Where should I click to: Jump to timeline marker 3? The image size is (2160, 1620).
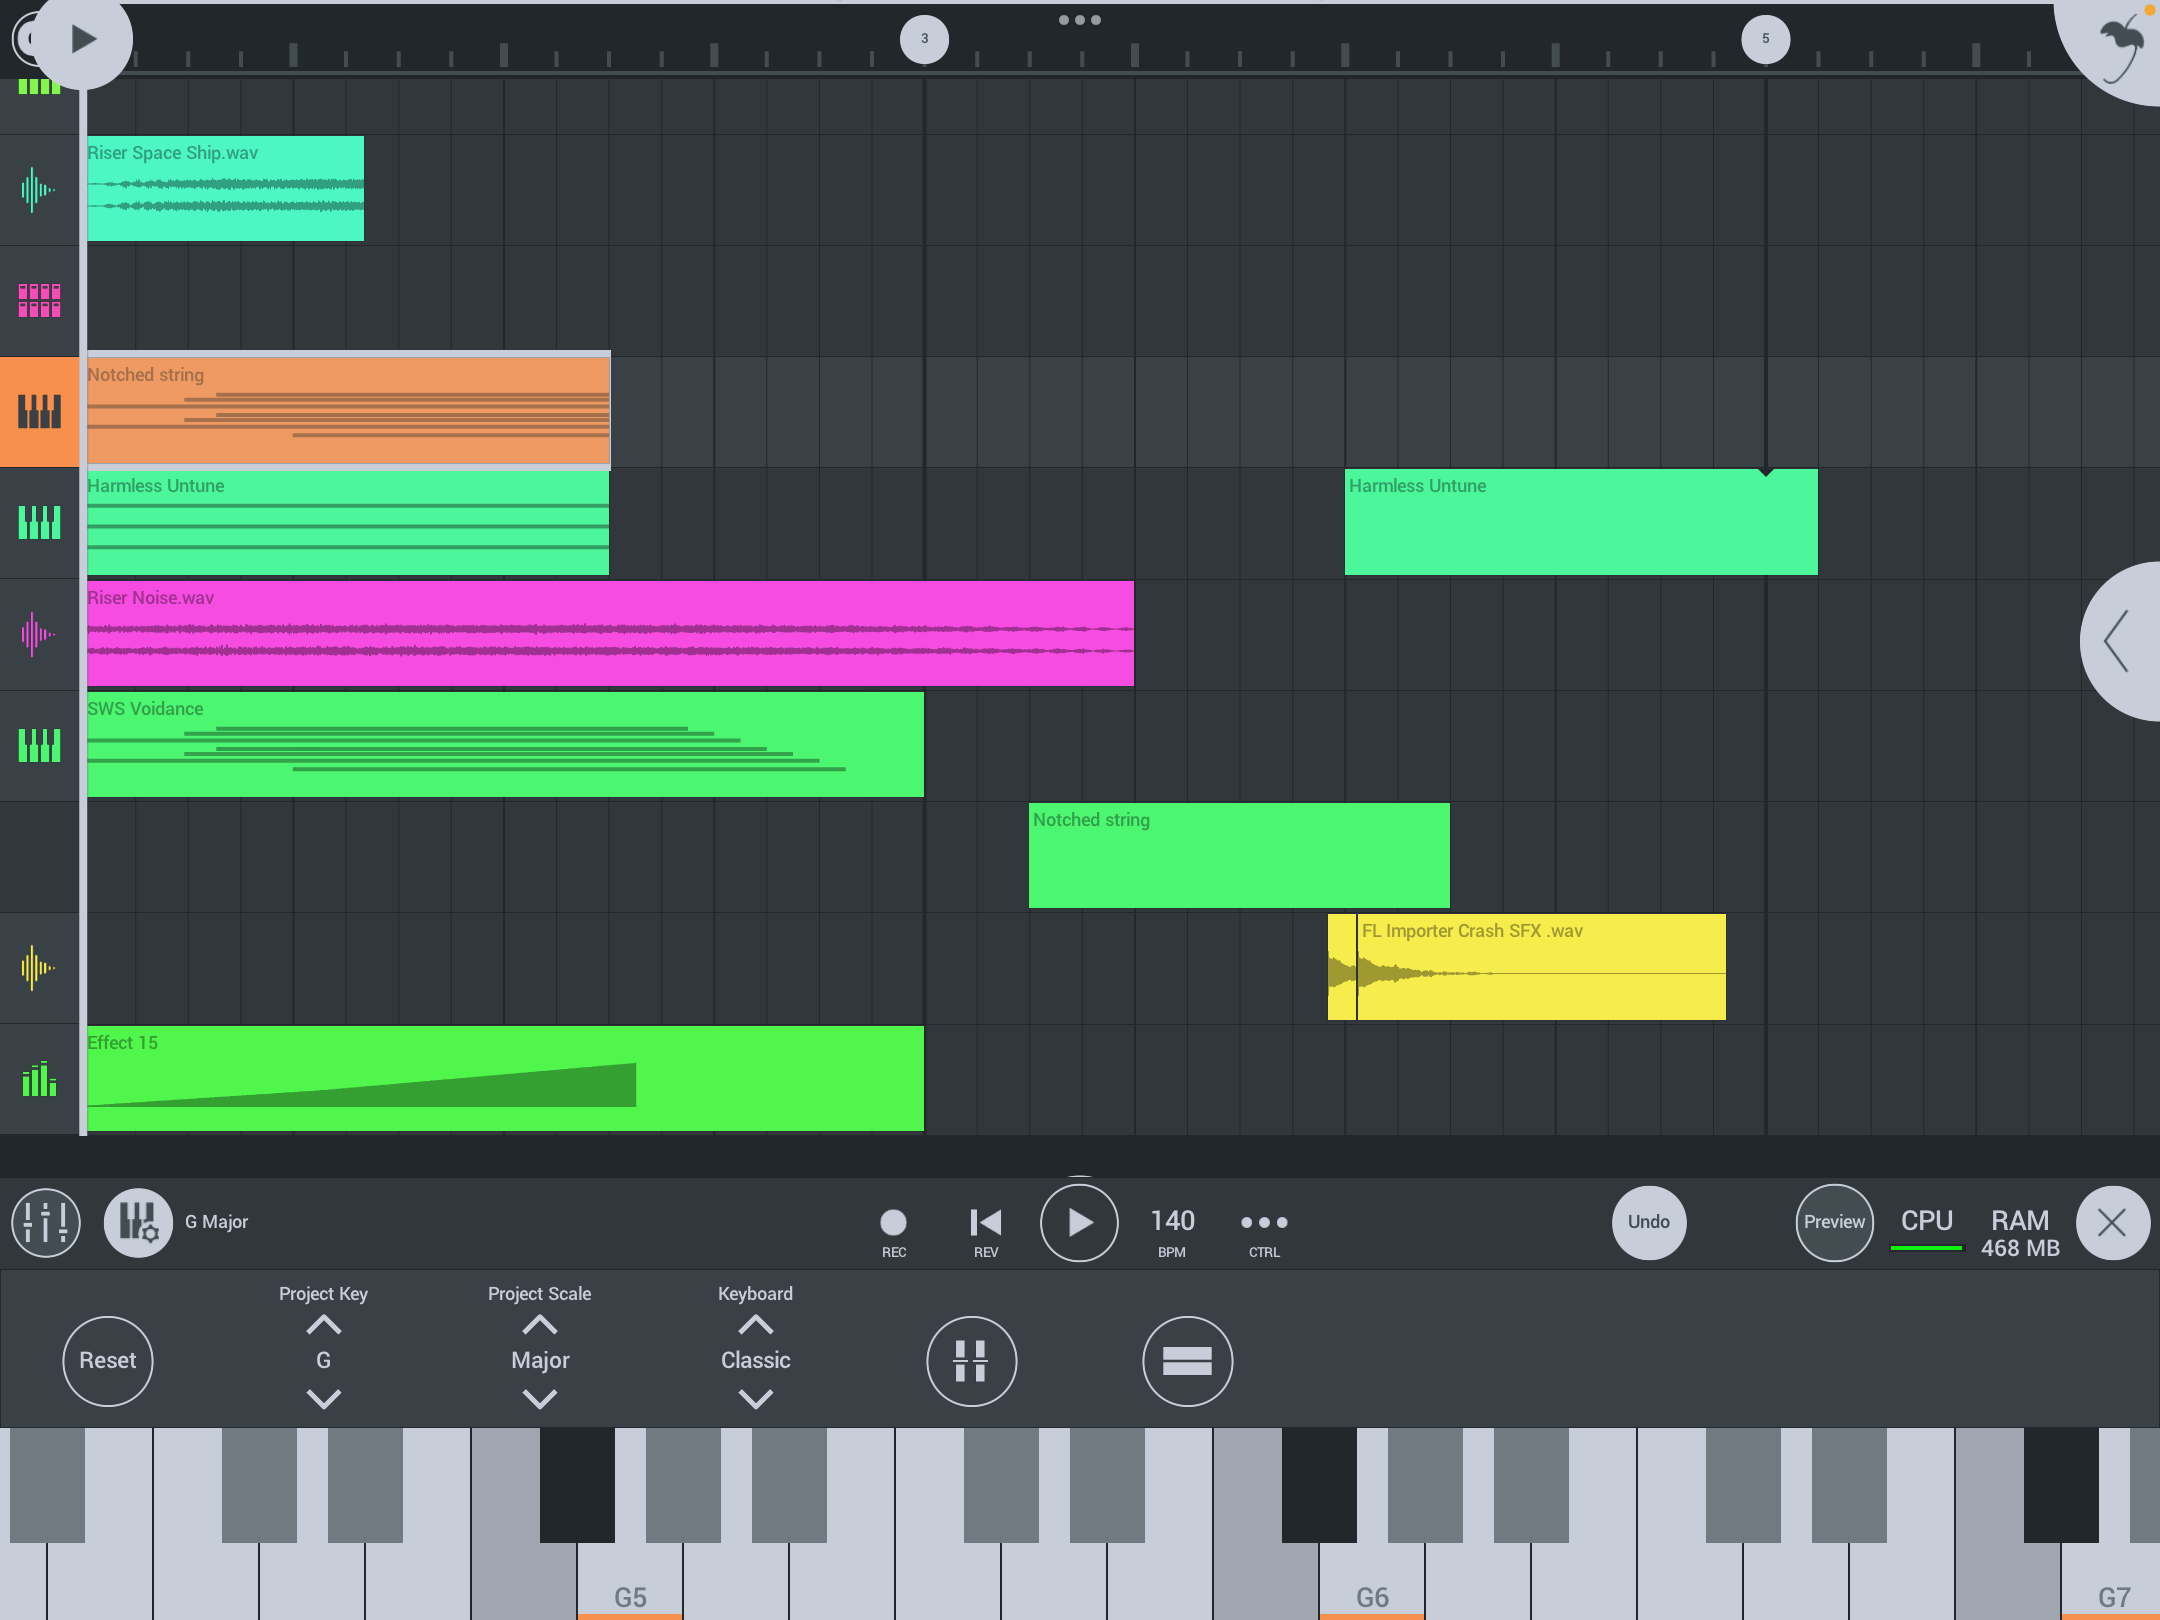pyautogui.click(x=924, y=39)
